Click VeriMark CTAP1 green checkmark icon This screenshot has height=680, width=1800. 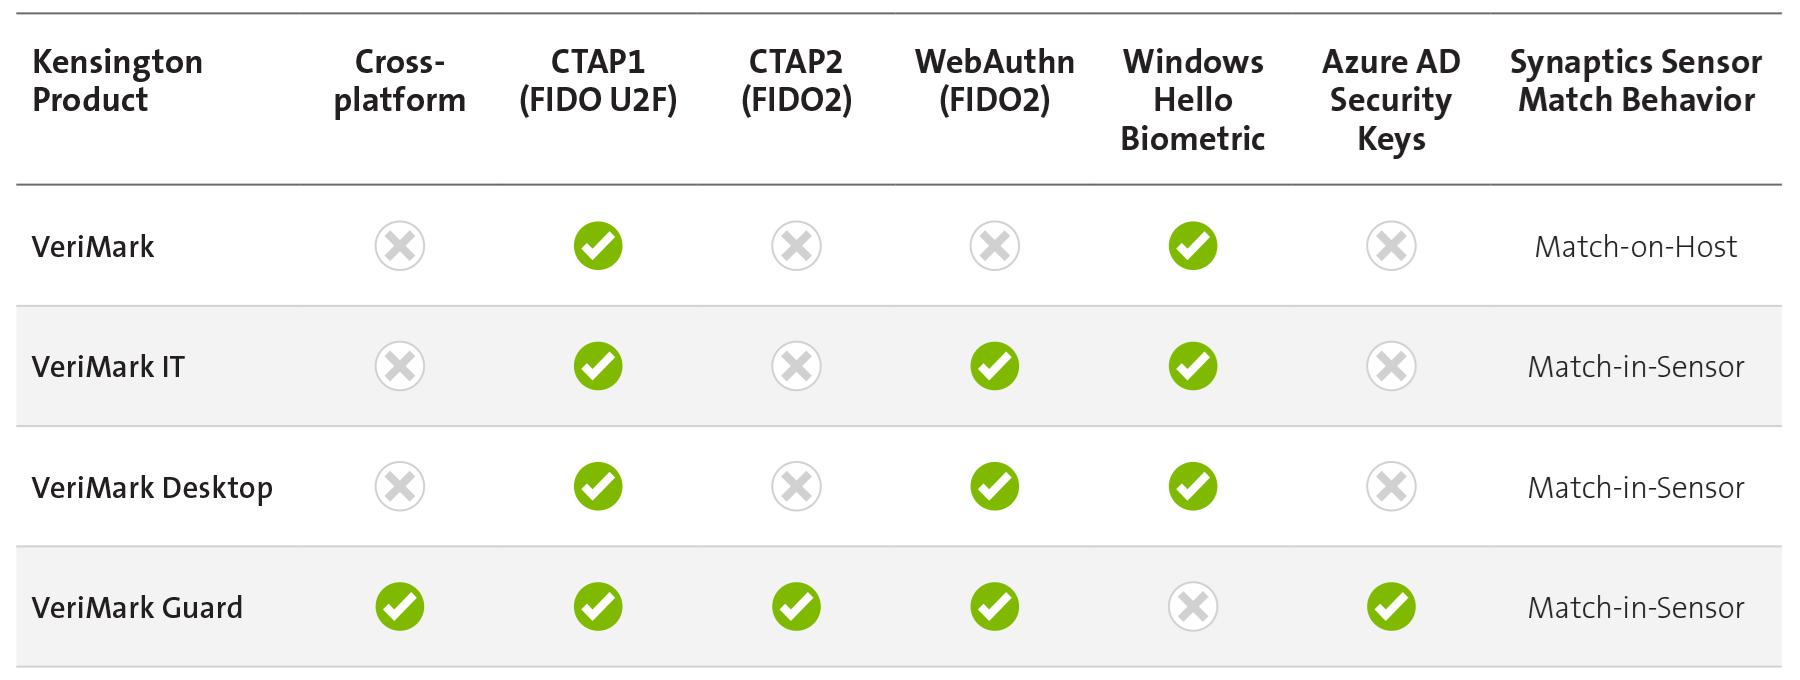click(x=598, y=246)
